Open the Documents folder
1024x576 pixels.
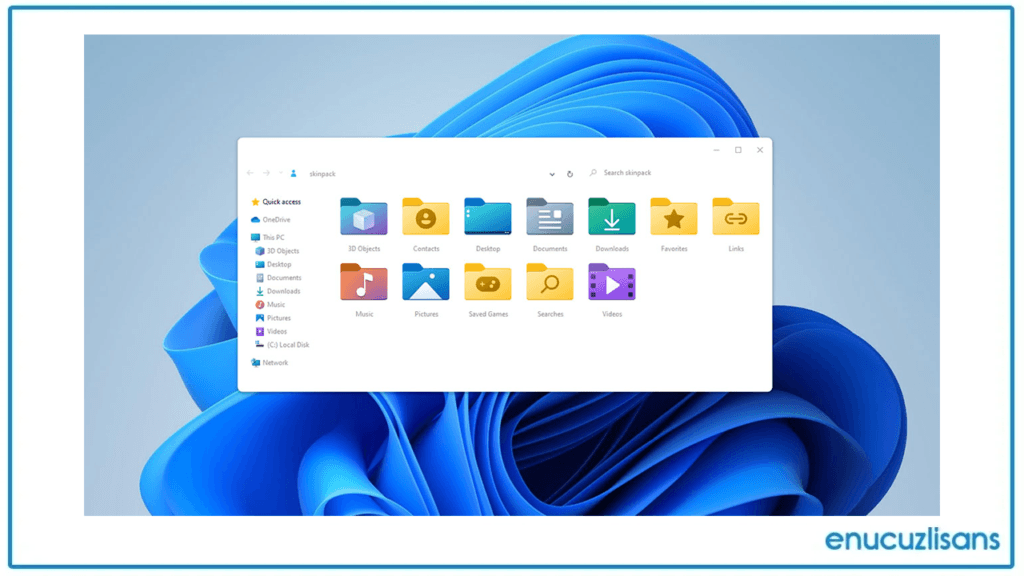(x=549, y=217)
